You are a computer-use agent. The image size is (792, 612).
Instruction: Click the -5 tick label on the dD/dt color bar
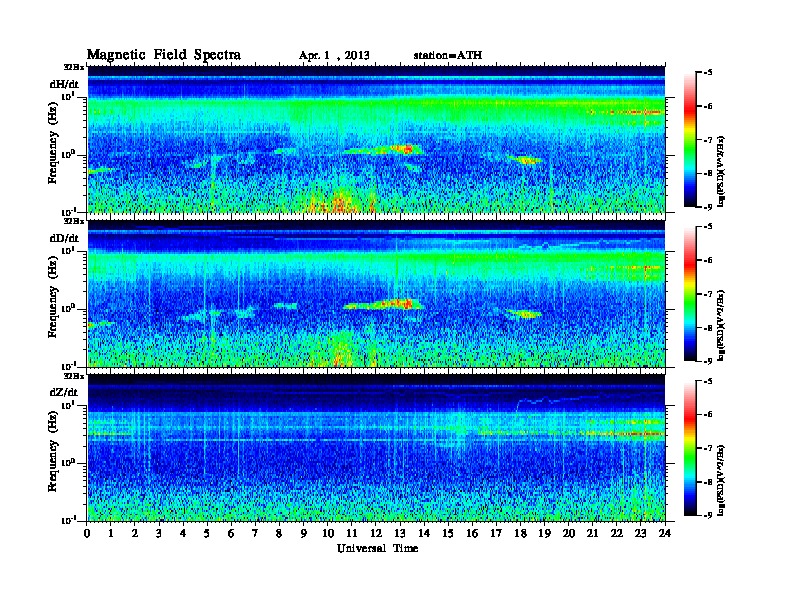(707, 227)
